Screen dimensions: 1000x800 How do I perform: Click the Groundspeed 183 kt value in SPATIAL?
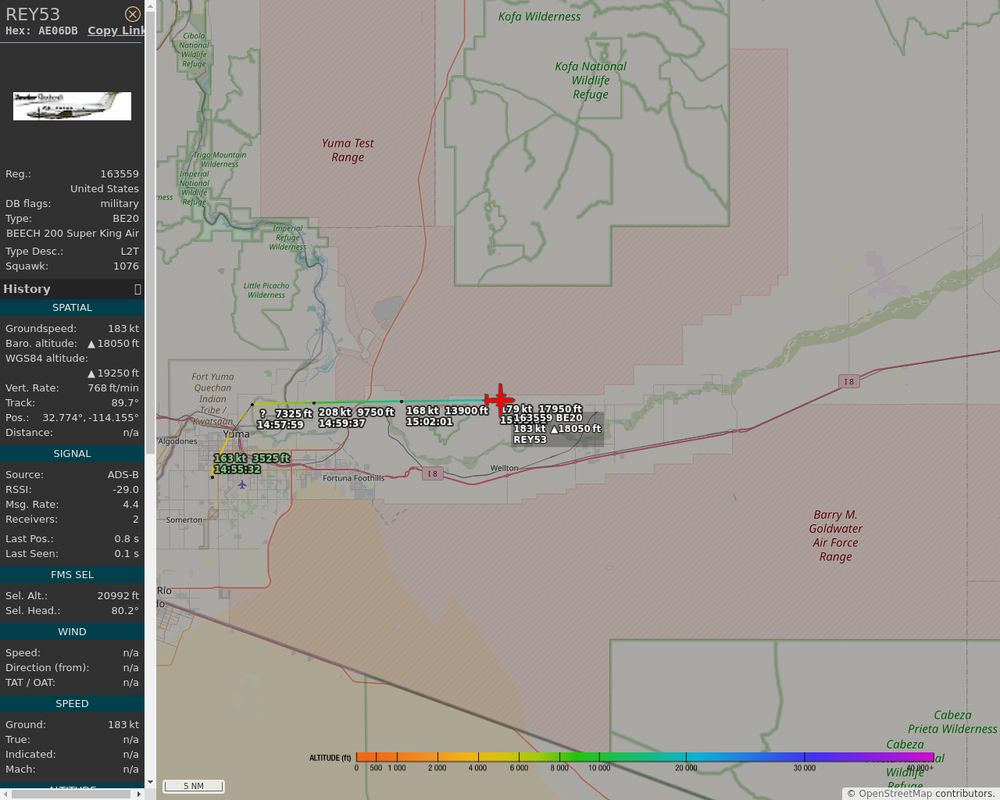(x=123, y=329)
